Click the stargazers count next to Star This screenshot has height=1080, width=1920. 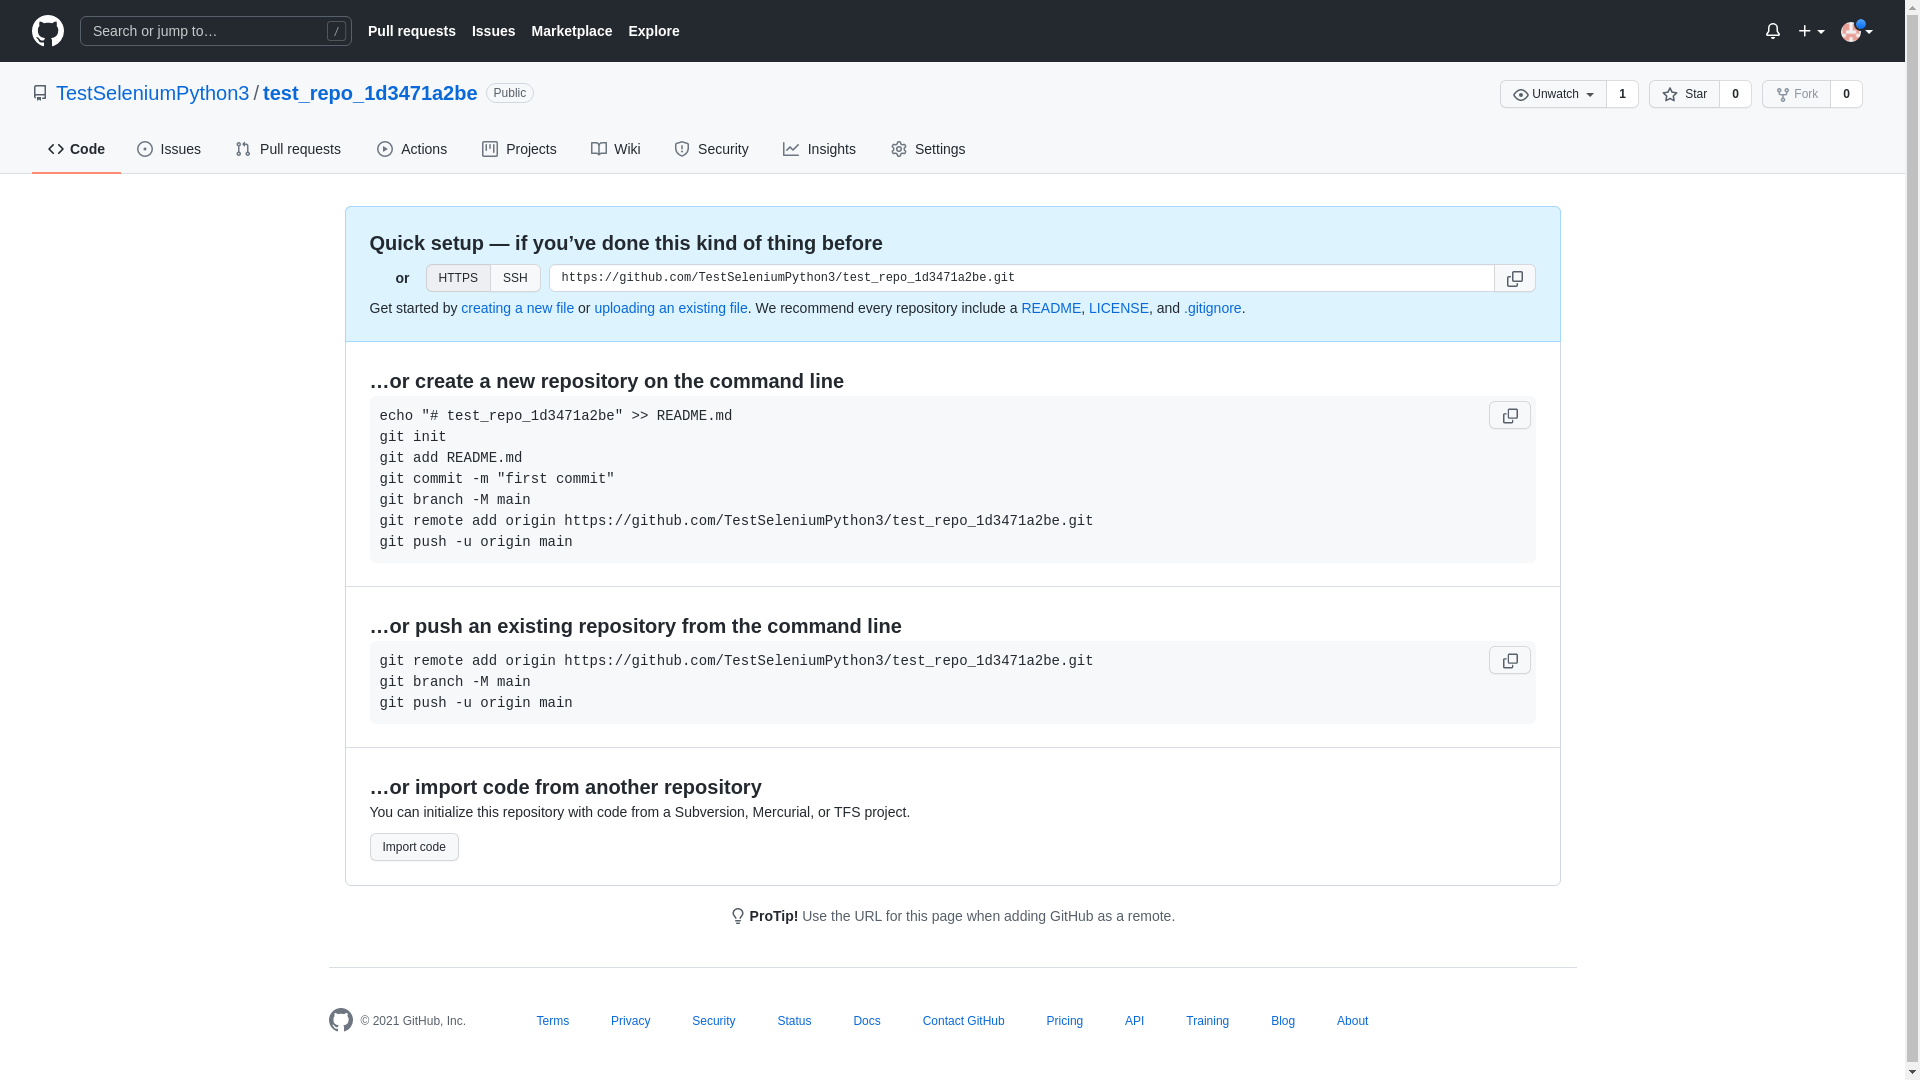pos(1735,94)
